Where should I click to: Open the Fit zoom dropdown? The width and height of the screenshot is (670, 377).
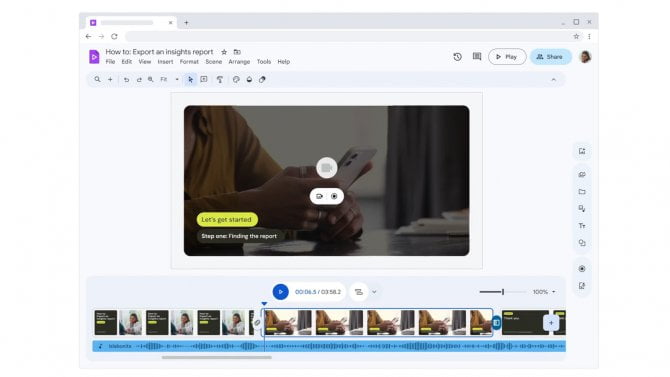(170, 80)
